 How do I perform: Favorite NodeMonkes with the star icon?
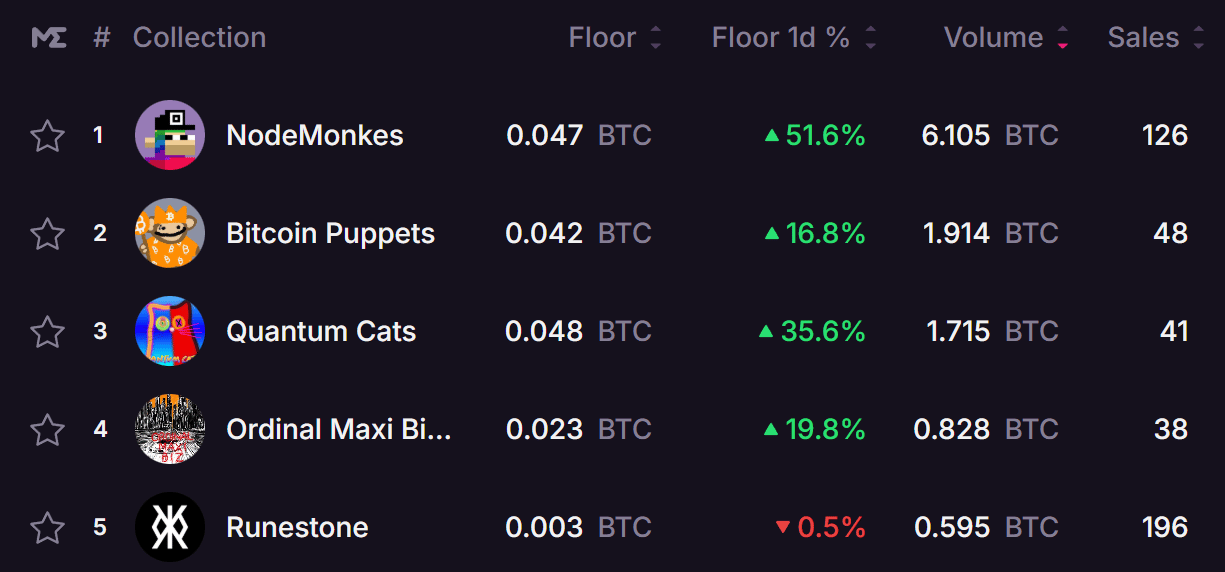(x=48, y=135)
